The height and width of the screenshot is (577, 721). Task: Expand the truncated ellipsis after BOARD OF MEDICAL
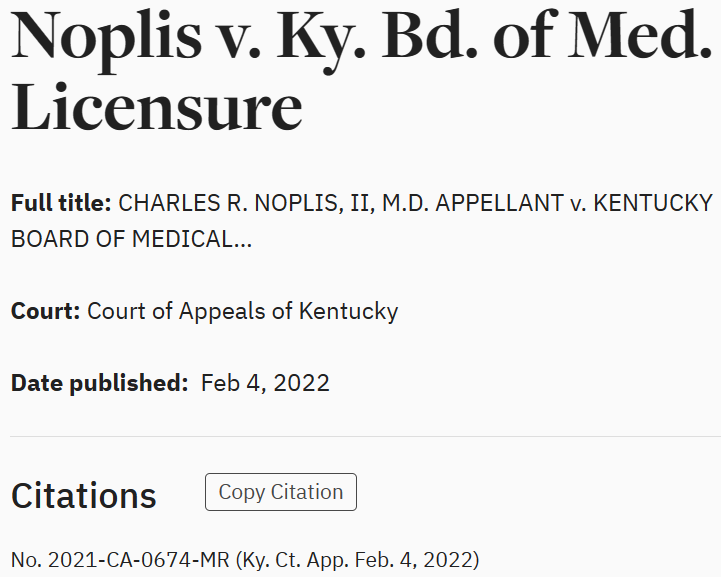(243, 240)
